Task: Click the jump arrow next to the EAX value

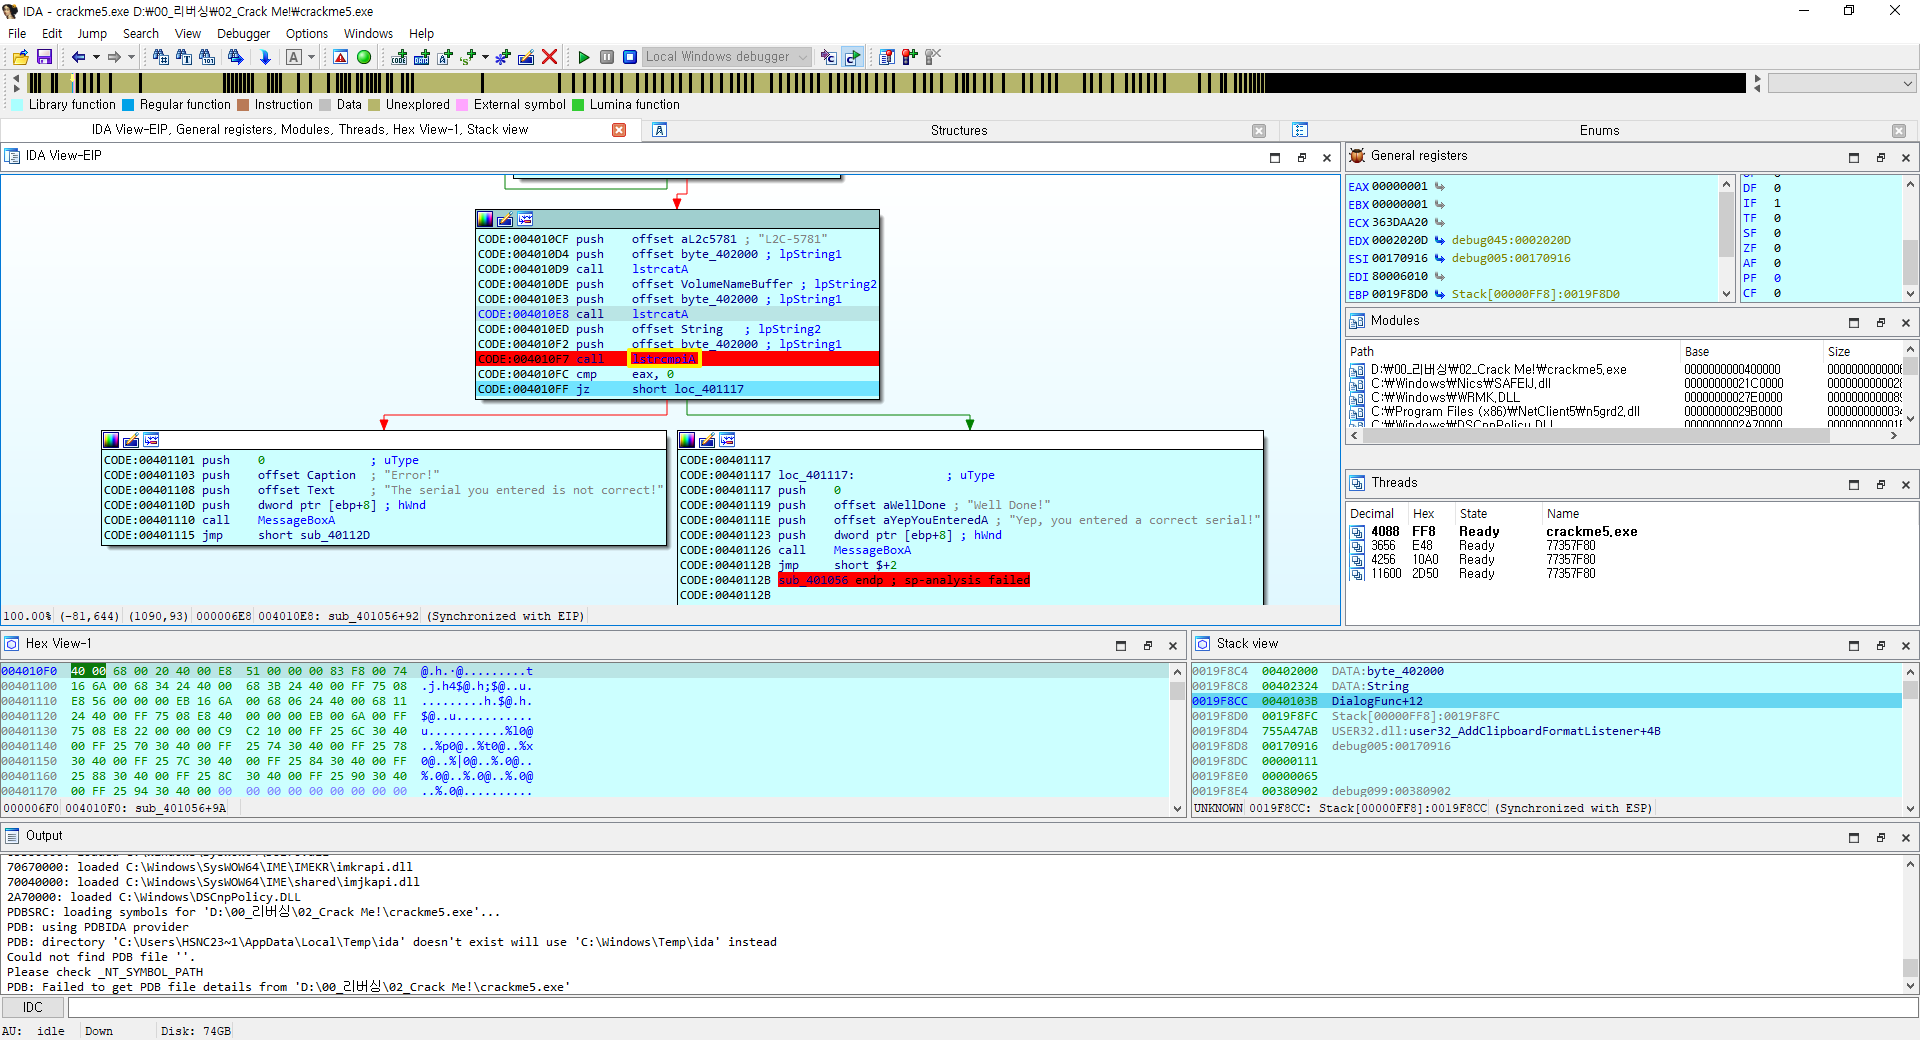Action: pyautogui.click(x=1440, y=187)
